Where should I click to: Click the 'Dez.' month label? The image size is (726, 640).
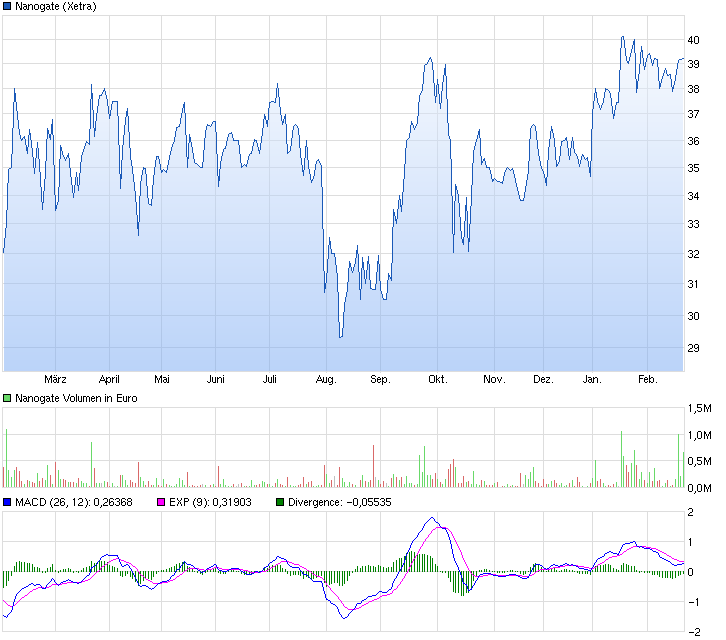pos(543,379)
